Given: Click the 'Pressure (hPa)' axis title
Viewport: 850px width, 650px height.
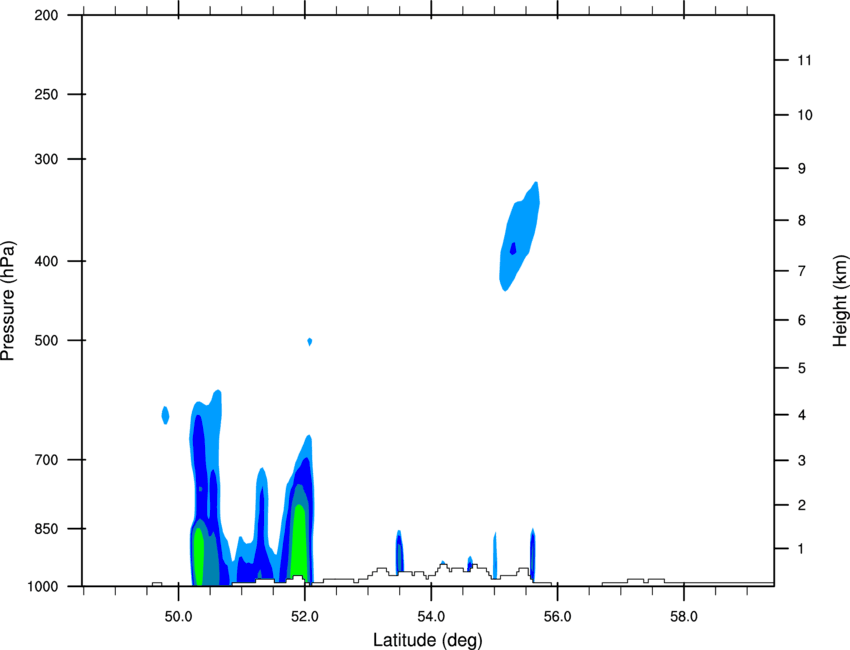Looking at the screenshot, I should (x=8, y=301).
